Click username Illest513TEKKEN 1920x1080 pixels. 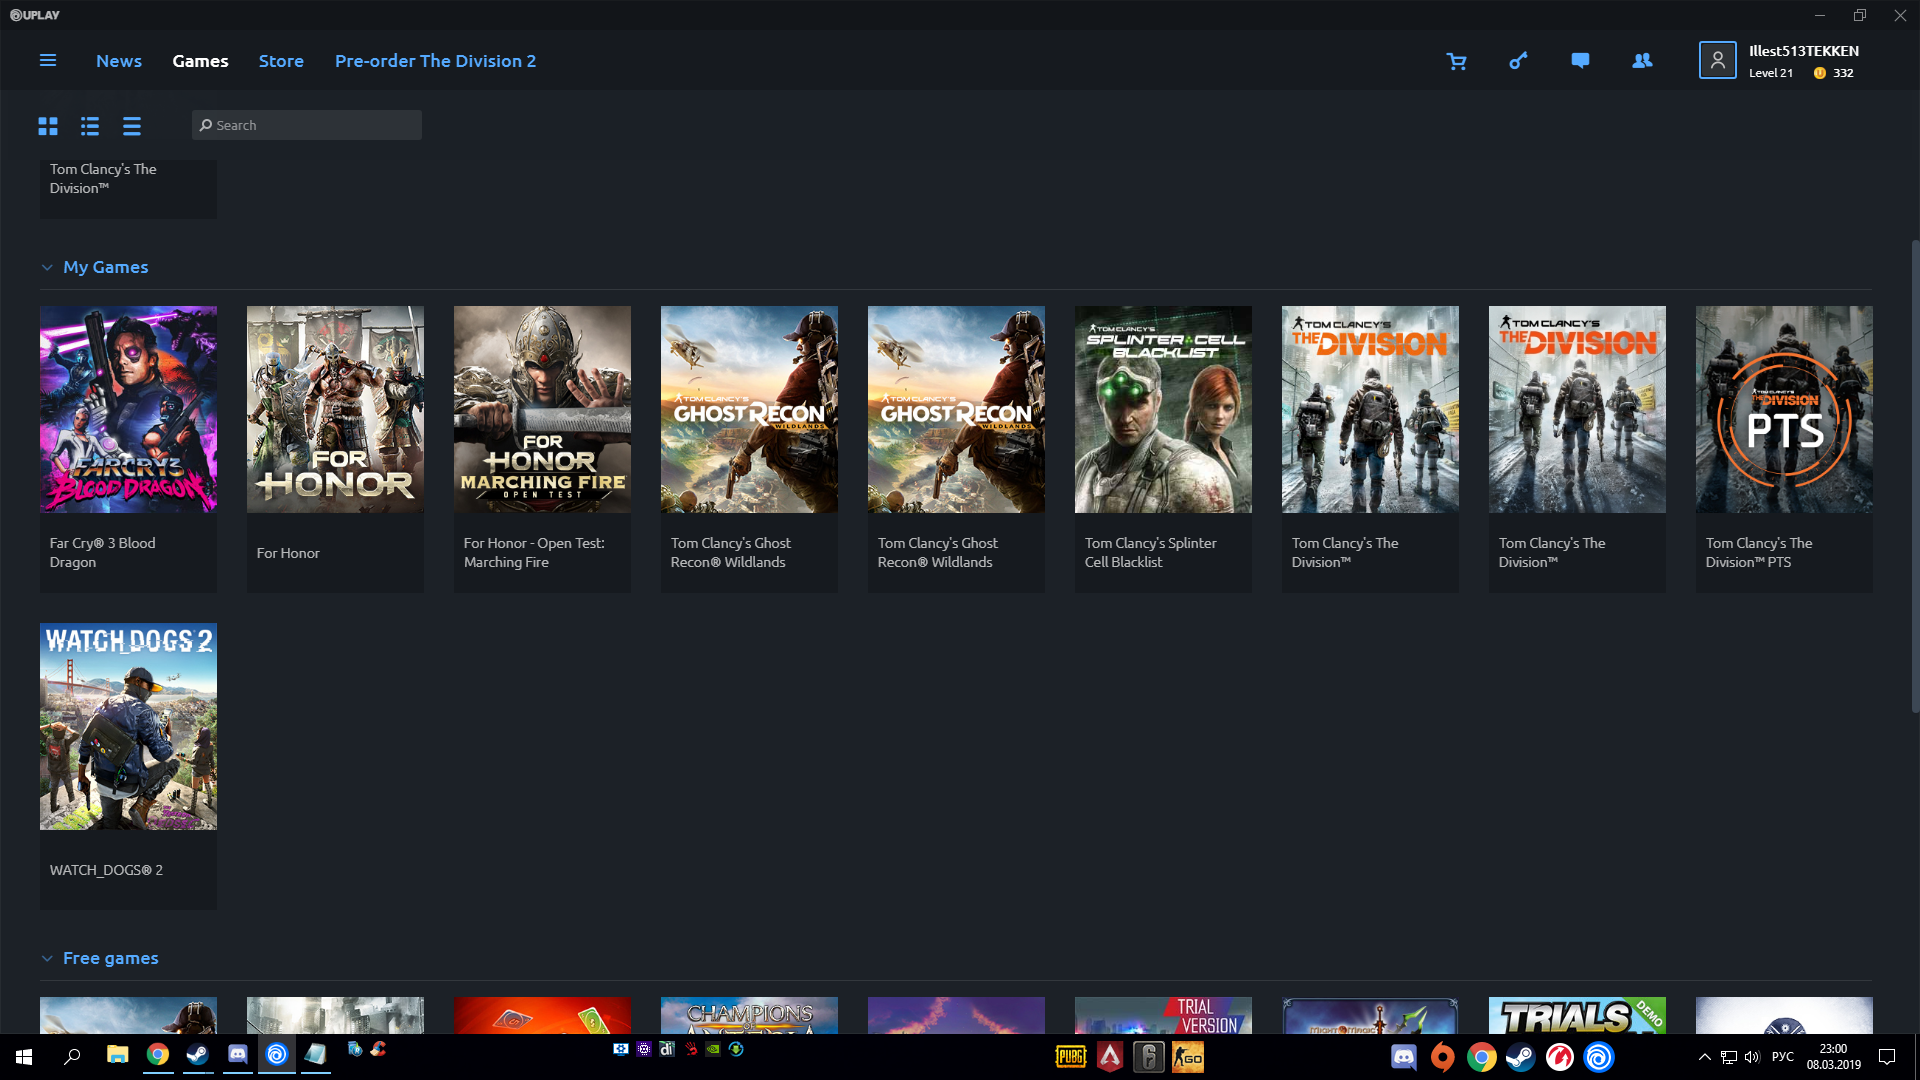pos(1803,51)
